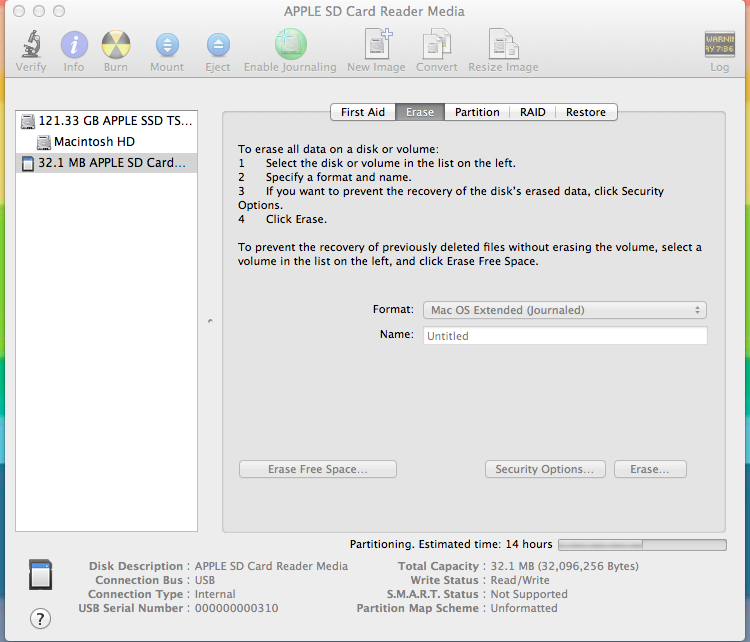Click USB serial number '000000000310'

pyautogui.click(x=236, y=608)
